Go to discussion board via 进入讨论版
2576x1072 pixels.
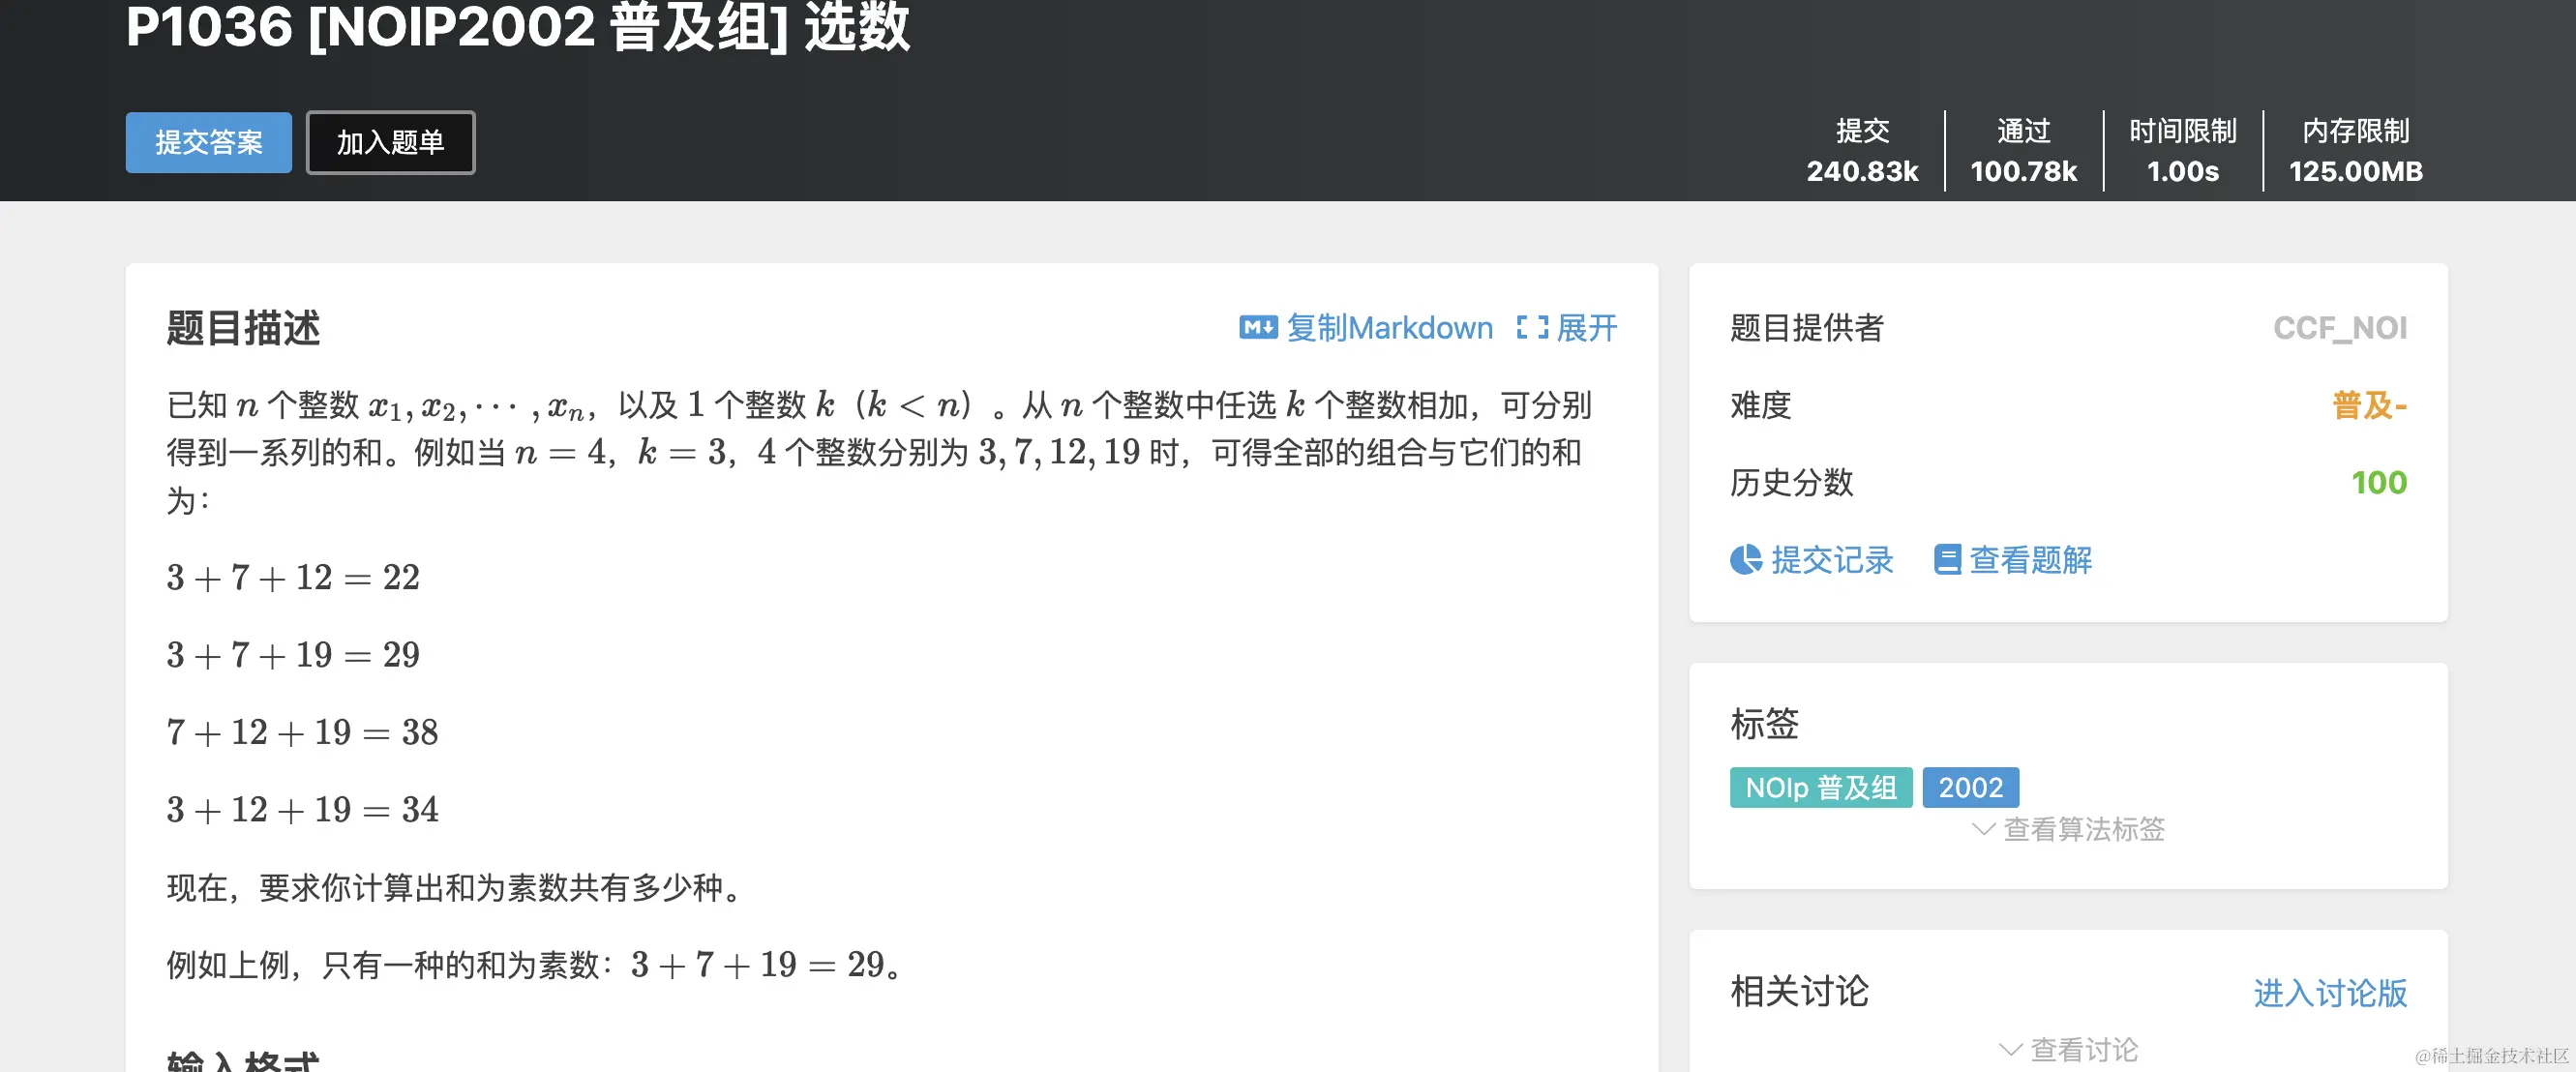point(2329,992)
